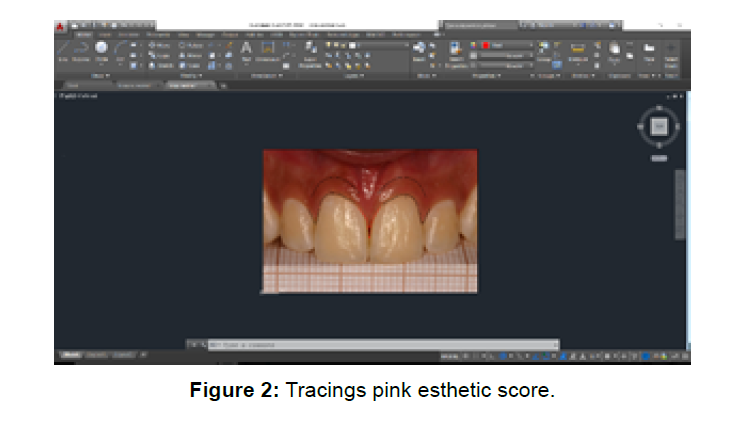The width and height of the screenshot is (737, 424).
Task: Toggle MODEL space button in status bar
Action: [451, 355]
